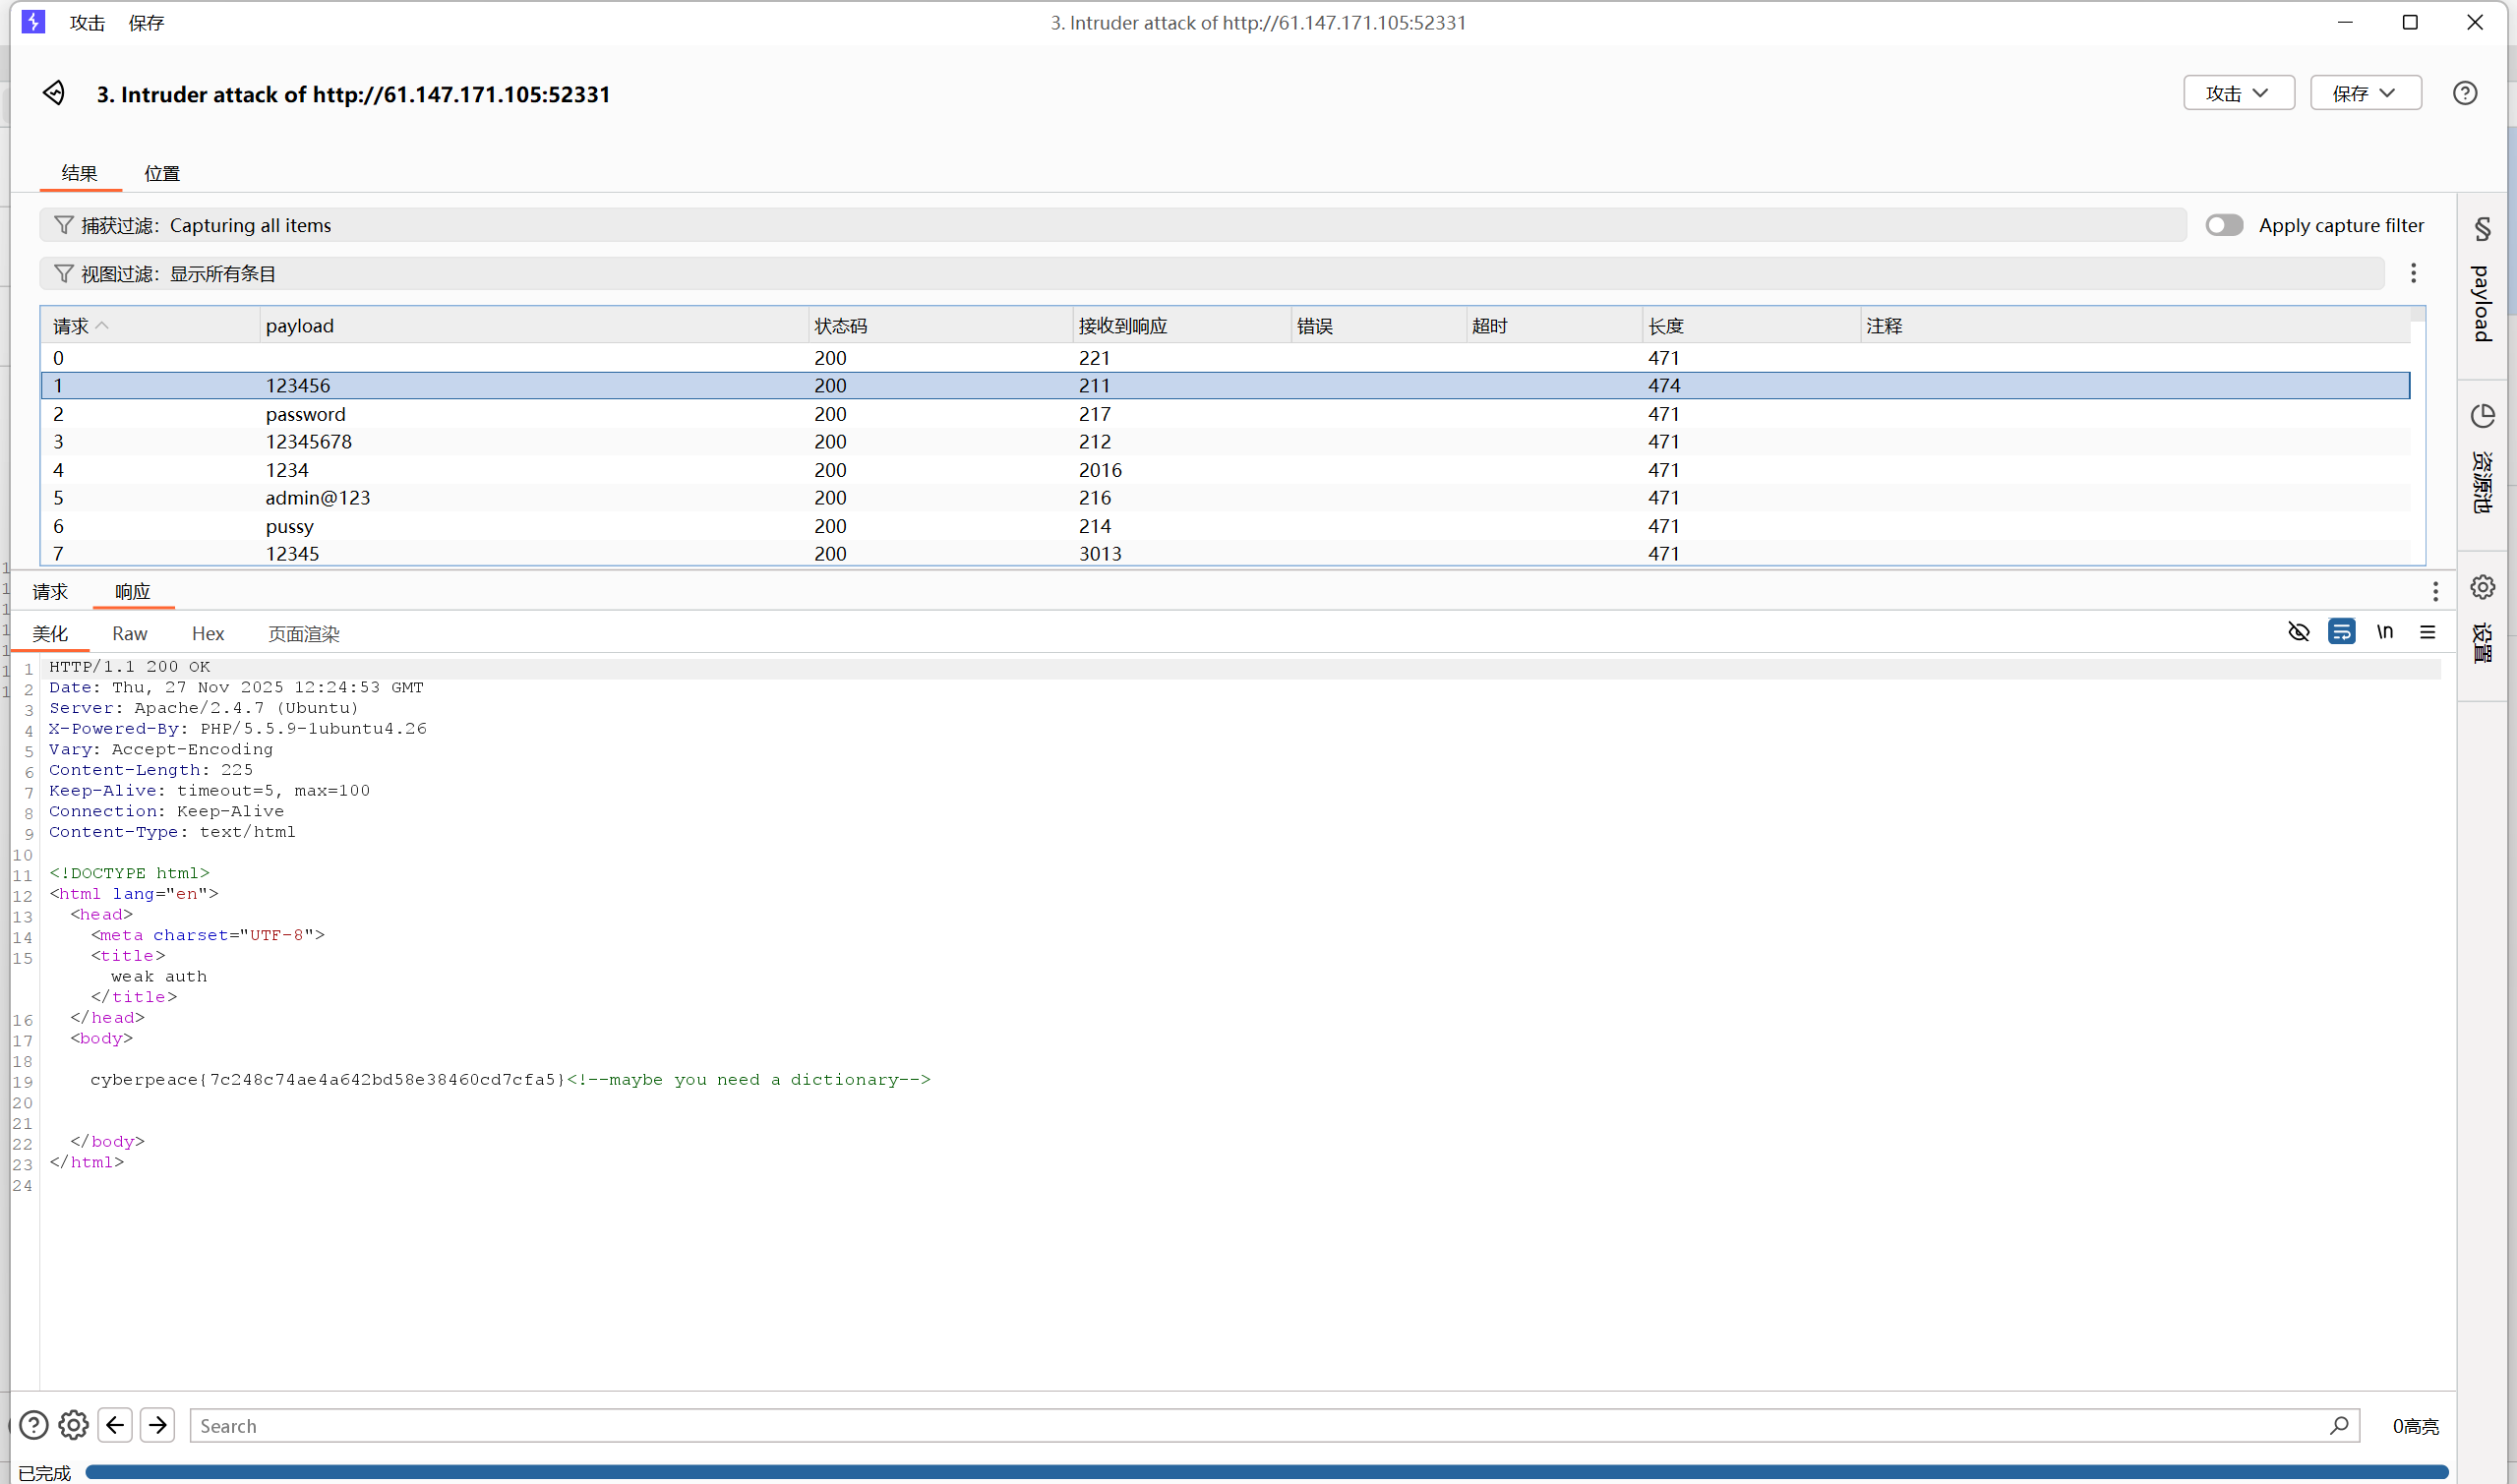Image resolution: width=2517 pixels, height=1484 pixels.
Task: Click the back arrow icon beside attack title
Action: [x=54, y=93]
